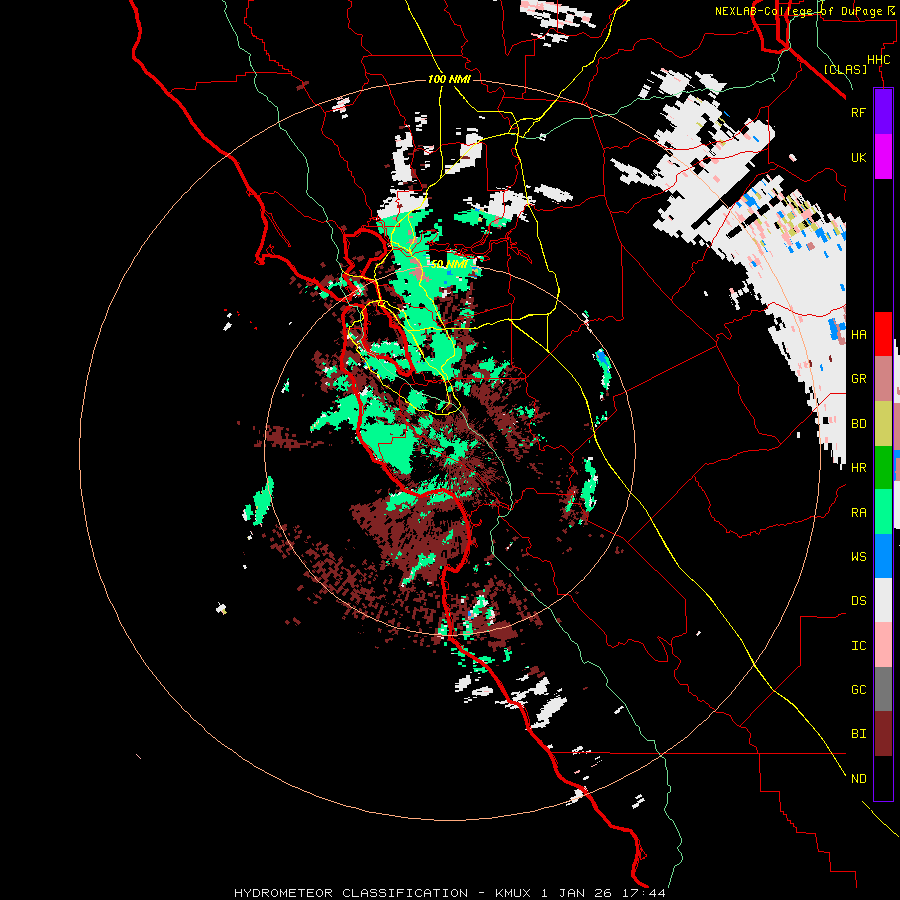
Task: Select the gray GC legend swatch
Action: click(x=883, y=689)
